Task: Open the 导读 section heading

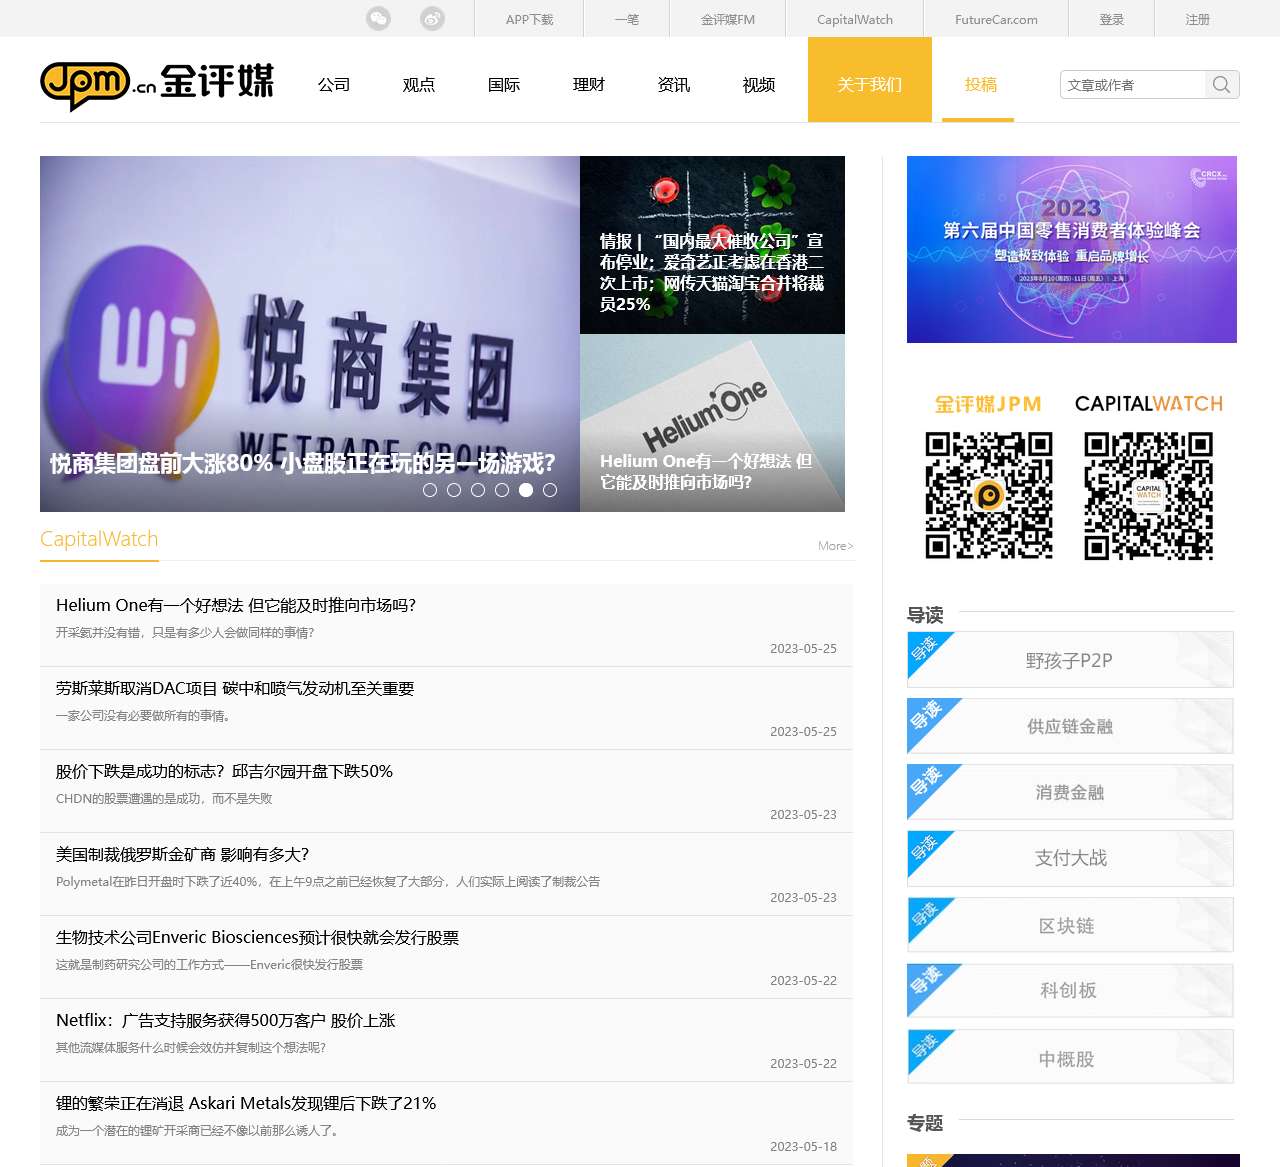Action: tap(927, 615)
